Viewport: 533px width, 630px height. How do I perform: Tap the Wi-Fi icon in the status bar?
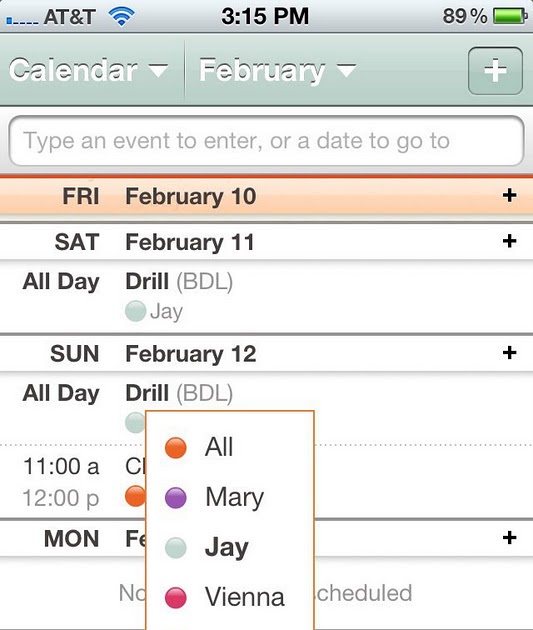(x=121, y=17)
